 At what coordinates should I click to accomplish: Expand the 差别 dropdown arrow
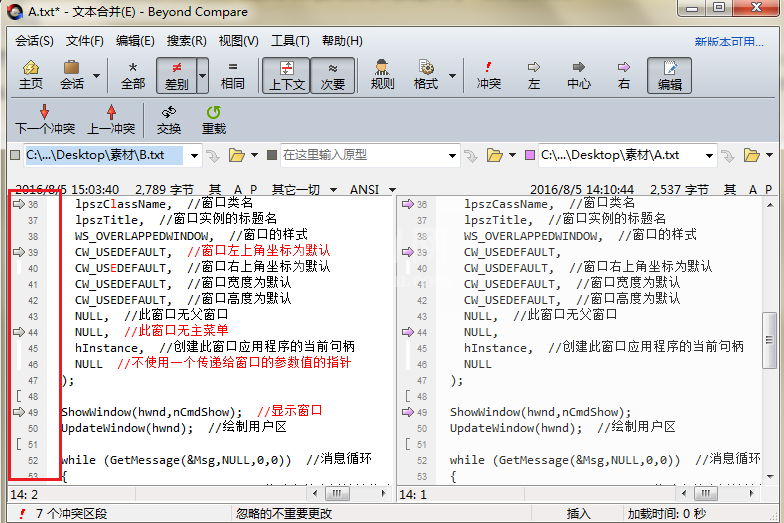tap(202, 76)
